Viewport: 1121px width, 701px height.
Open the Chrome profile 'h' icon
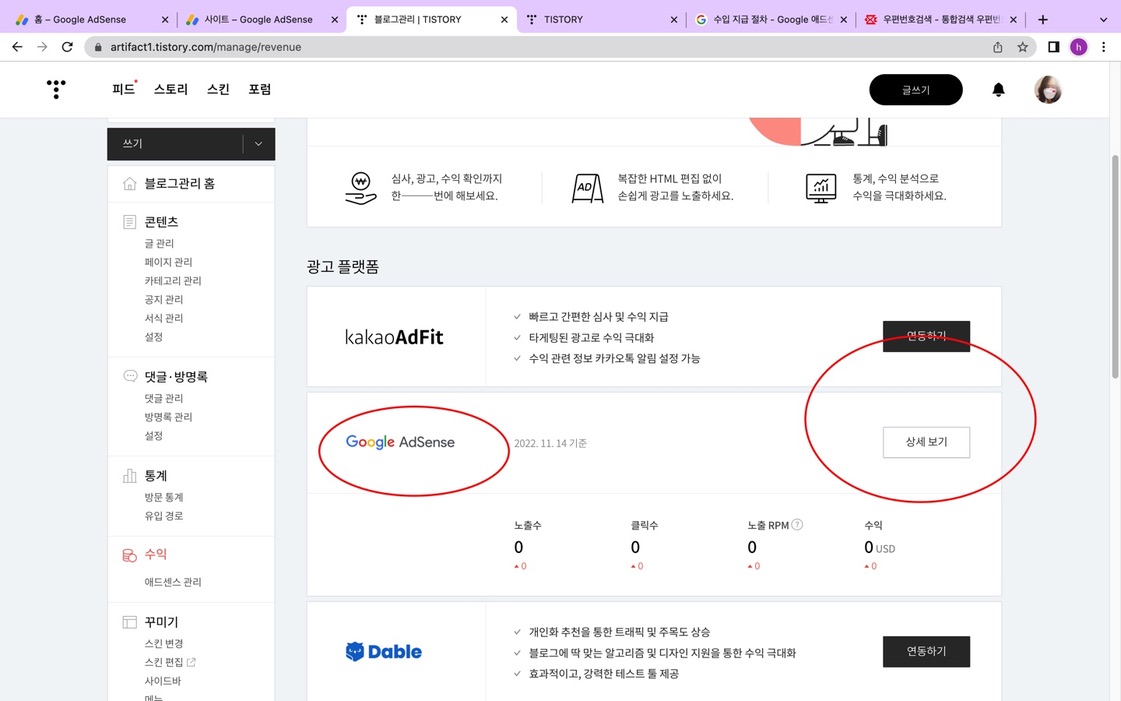pos(1078,47)
